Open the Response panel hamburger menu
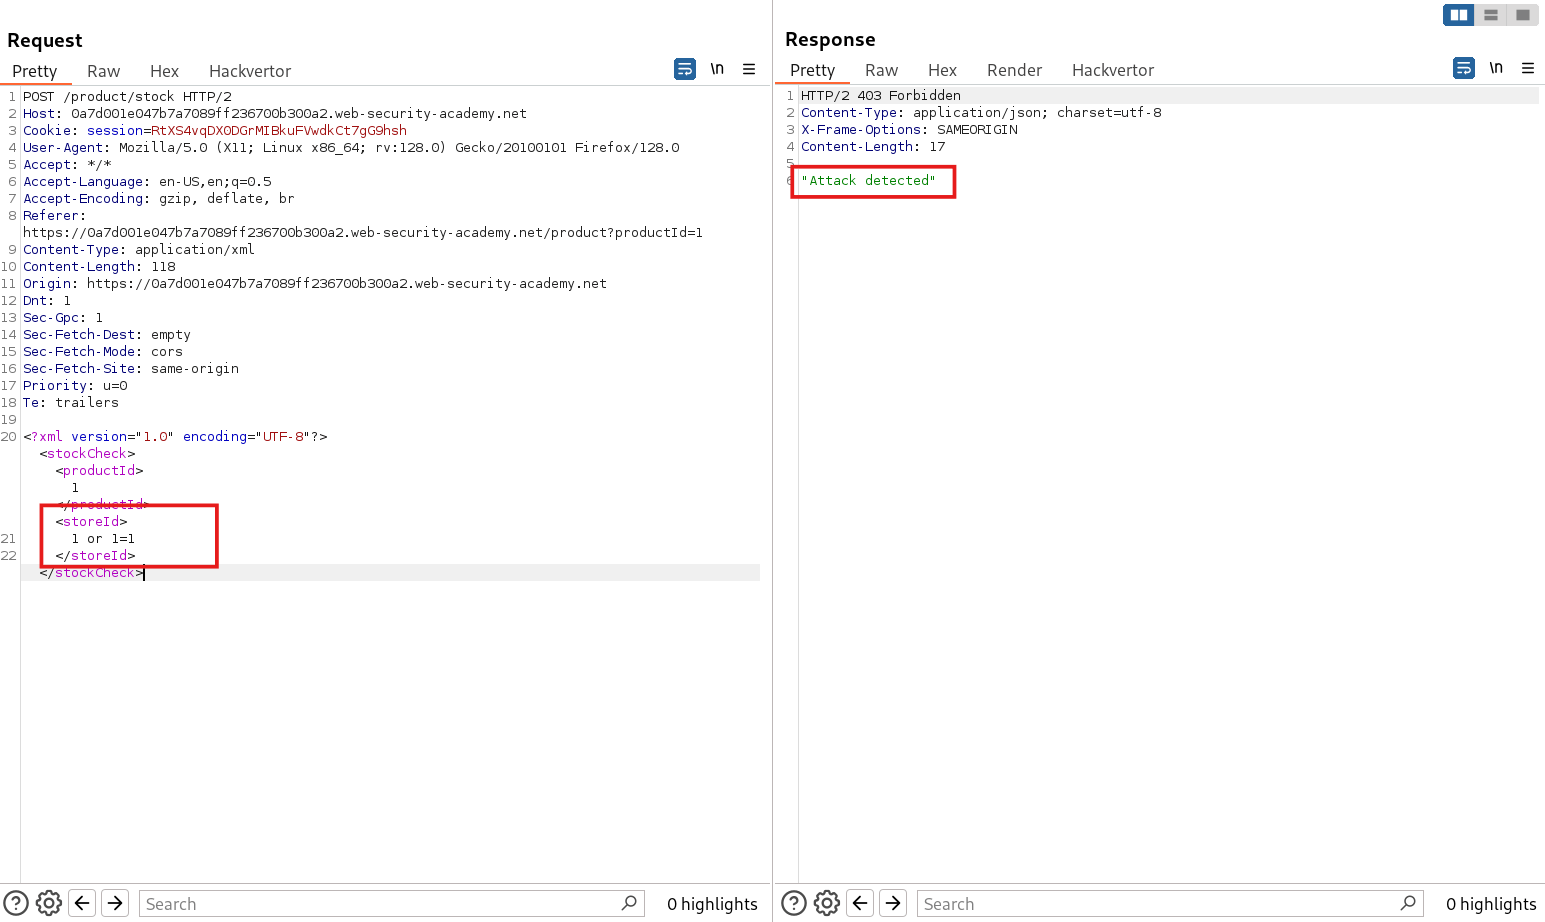The height and width of the screenshot is (922, 1545). [x=1528, y=68]
